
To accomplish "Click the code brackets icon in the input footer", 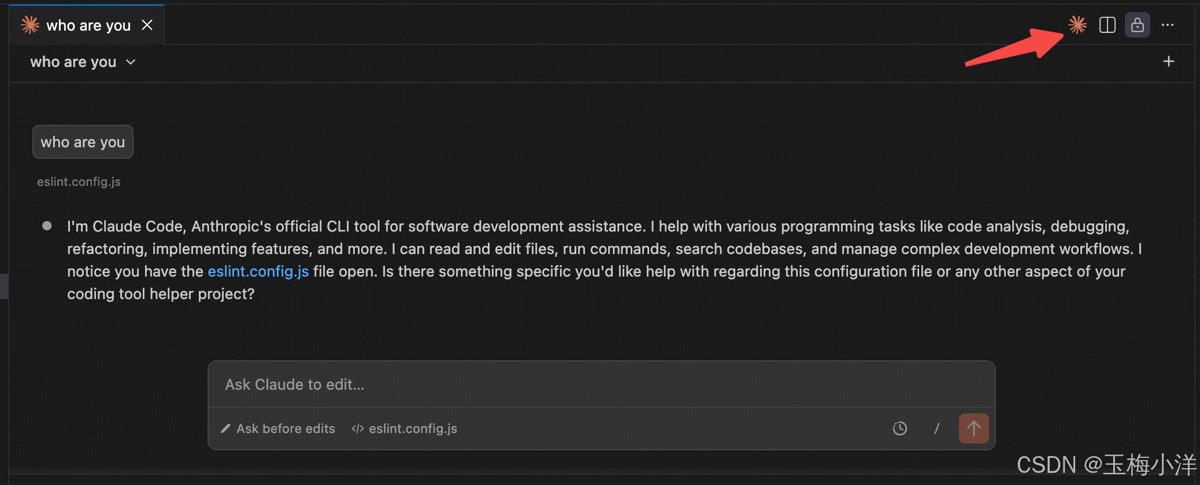I will click(357, 428).
